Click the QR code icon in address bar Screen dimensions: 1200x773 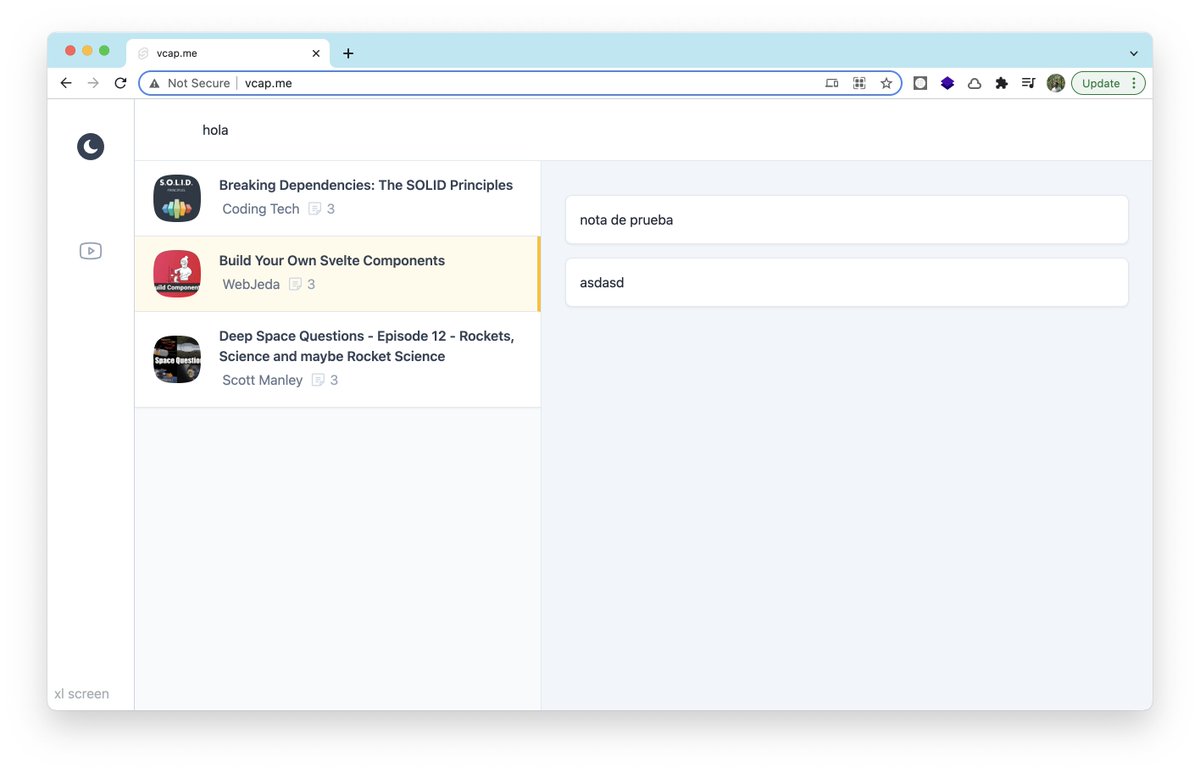pos(859,83)
